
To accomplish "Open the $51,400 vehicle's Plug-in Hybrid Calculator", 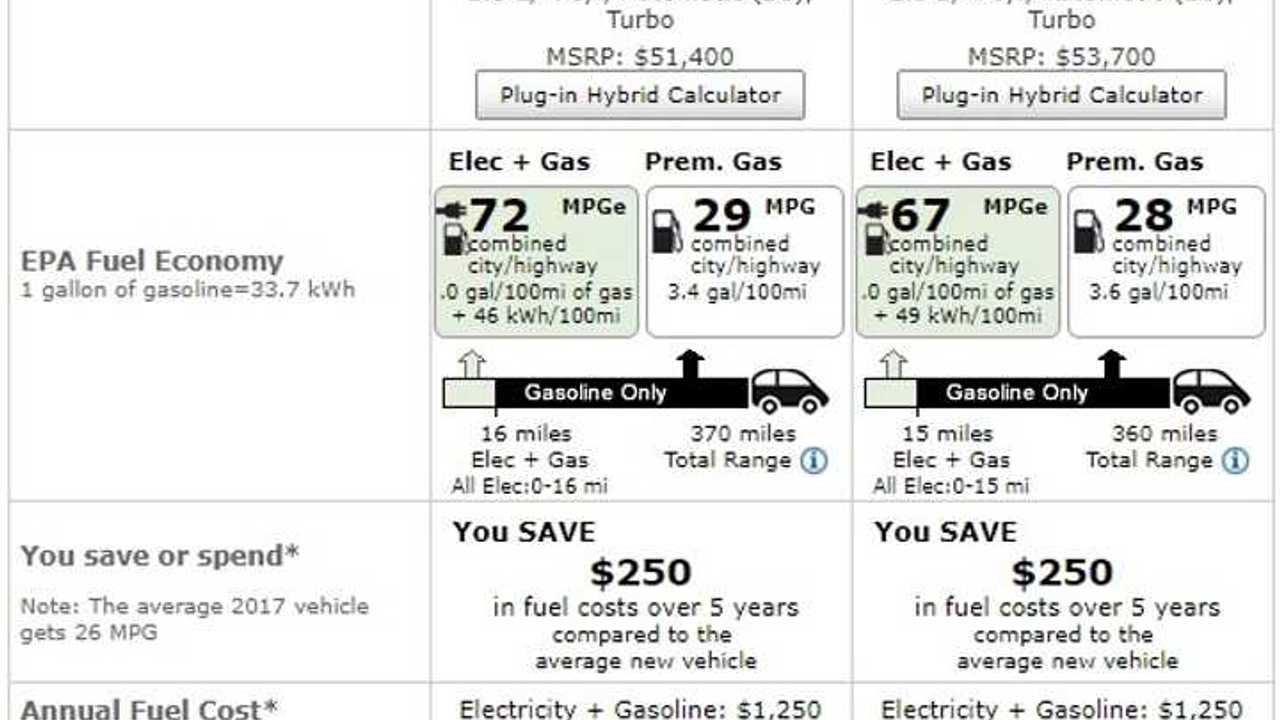I will pos(639,95).
